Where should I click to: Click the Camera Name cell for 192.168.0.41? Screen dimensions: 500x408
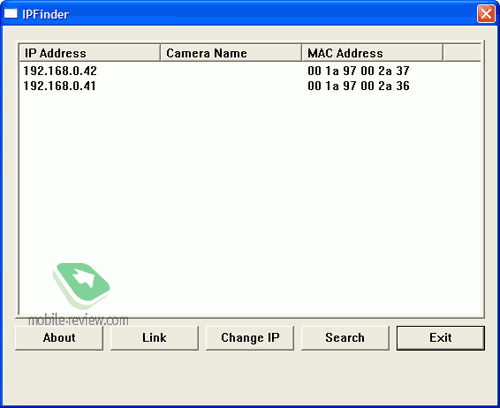[x=231, y=86]
